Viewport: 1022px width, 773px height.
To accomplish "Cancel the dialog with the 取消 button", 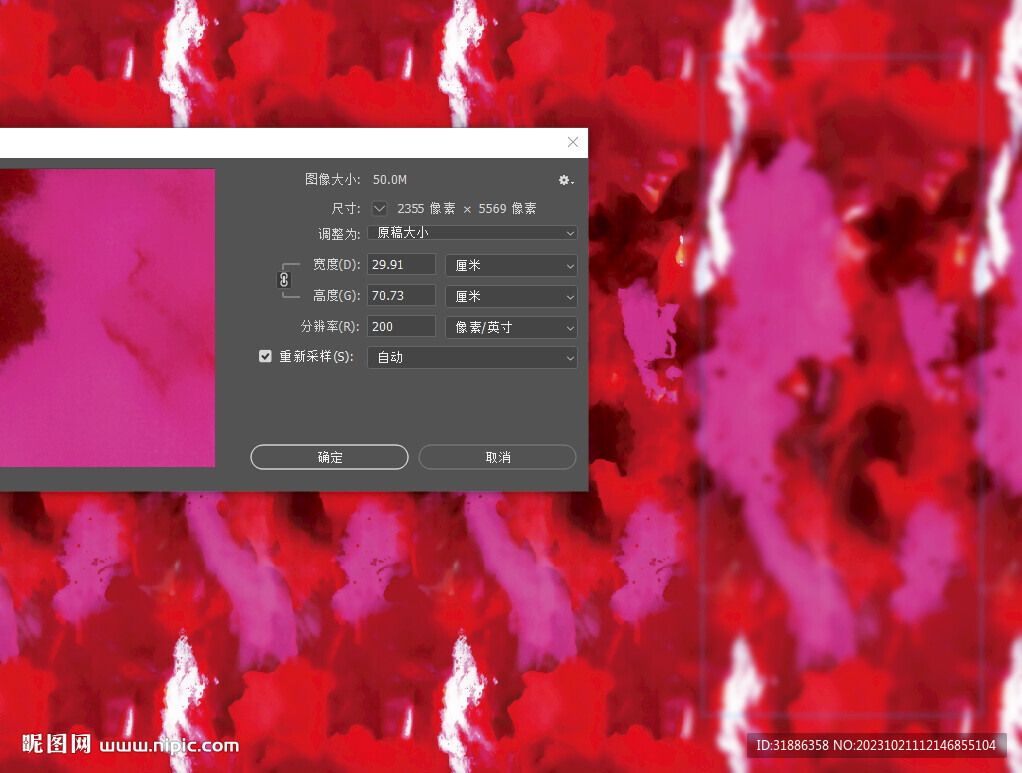I will [497, 457].
